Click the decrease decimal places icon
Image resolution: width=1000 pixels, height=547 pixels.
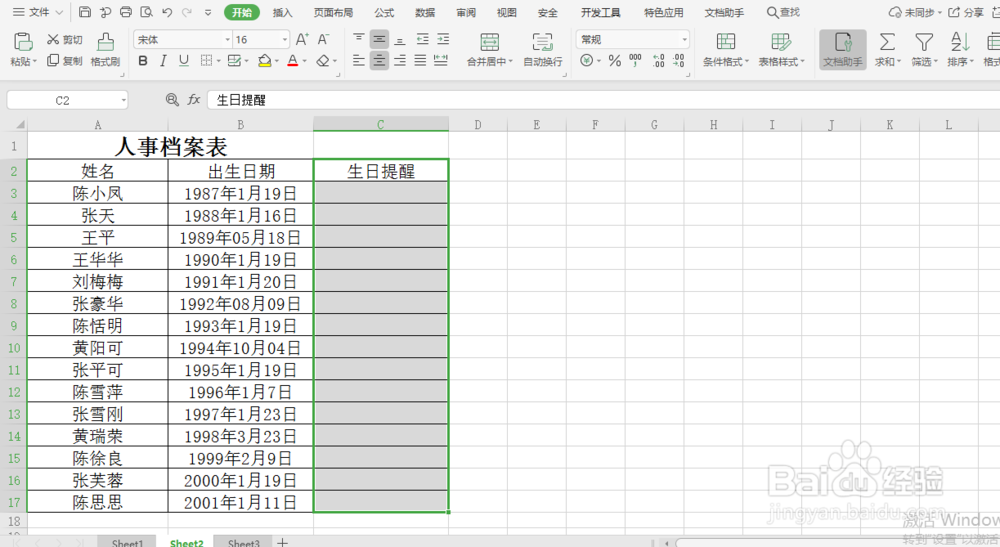(x=679, y=61)
